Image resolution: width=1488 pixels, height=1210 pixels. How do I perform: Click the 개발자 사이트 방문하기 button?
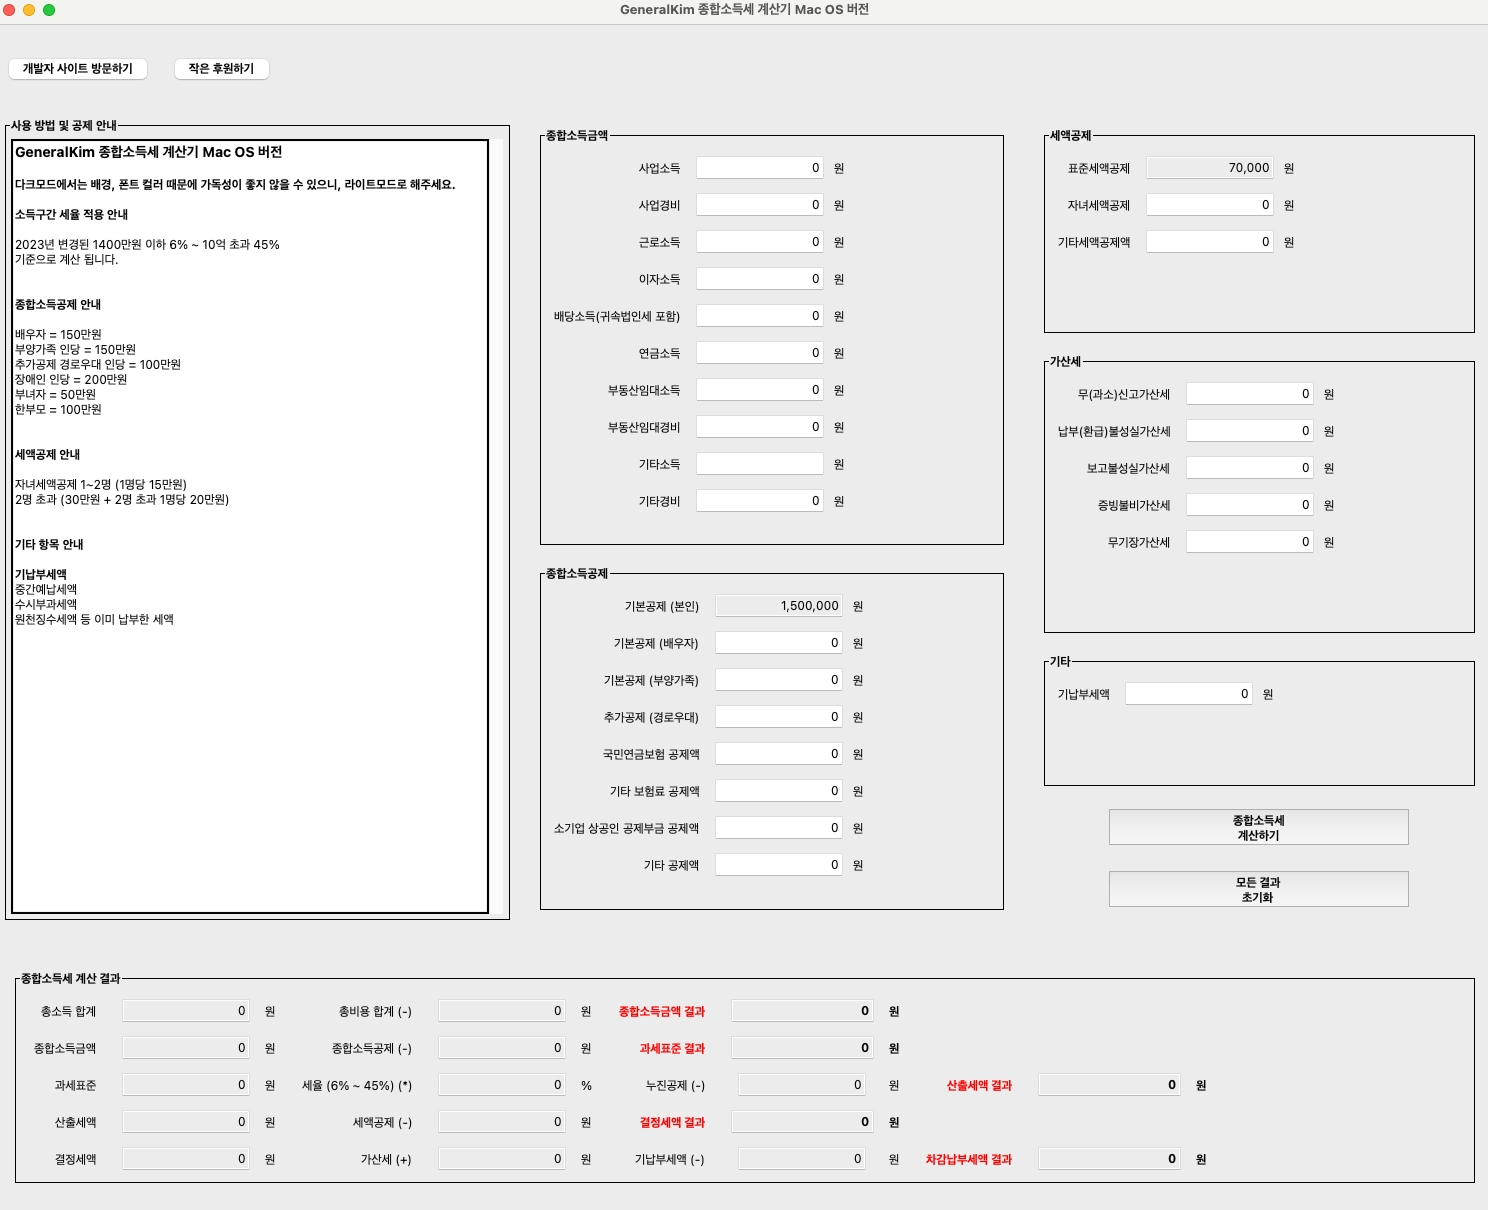pyautogui.click(x=78, y=68)
